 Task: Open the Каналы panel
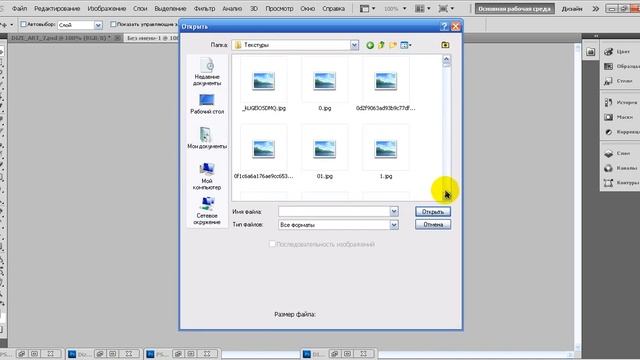click(621, 168)
